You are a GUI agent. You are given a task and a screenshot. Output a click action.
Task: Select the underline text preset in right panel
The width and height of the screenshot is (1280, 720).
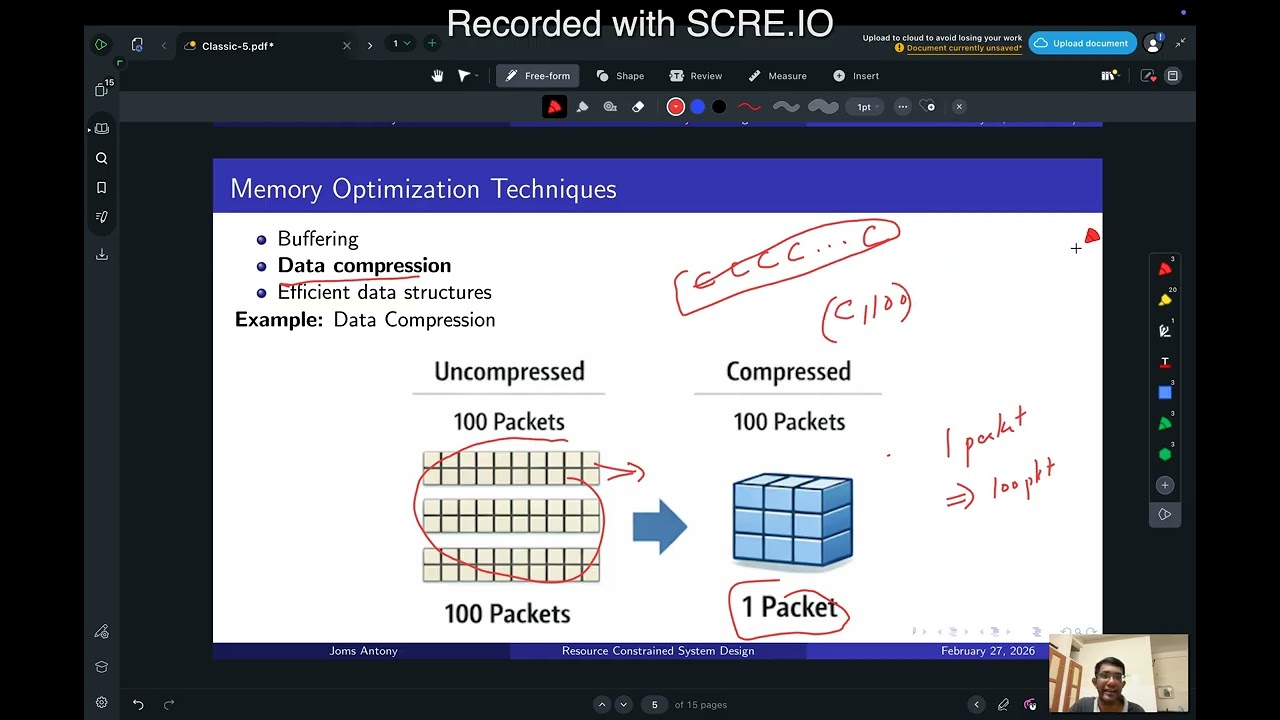[1165, 362]
